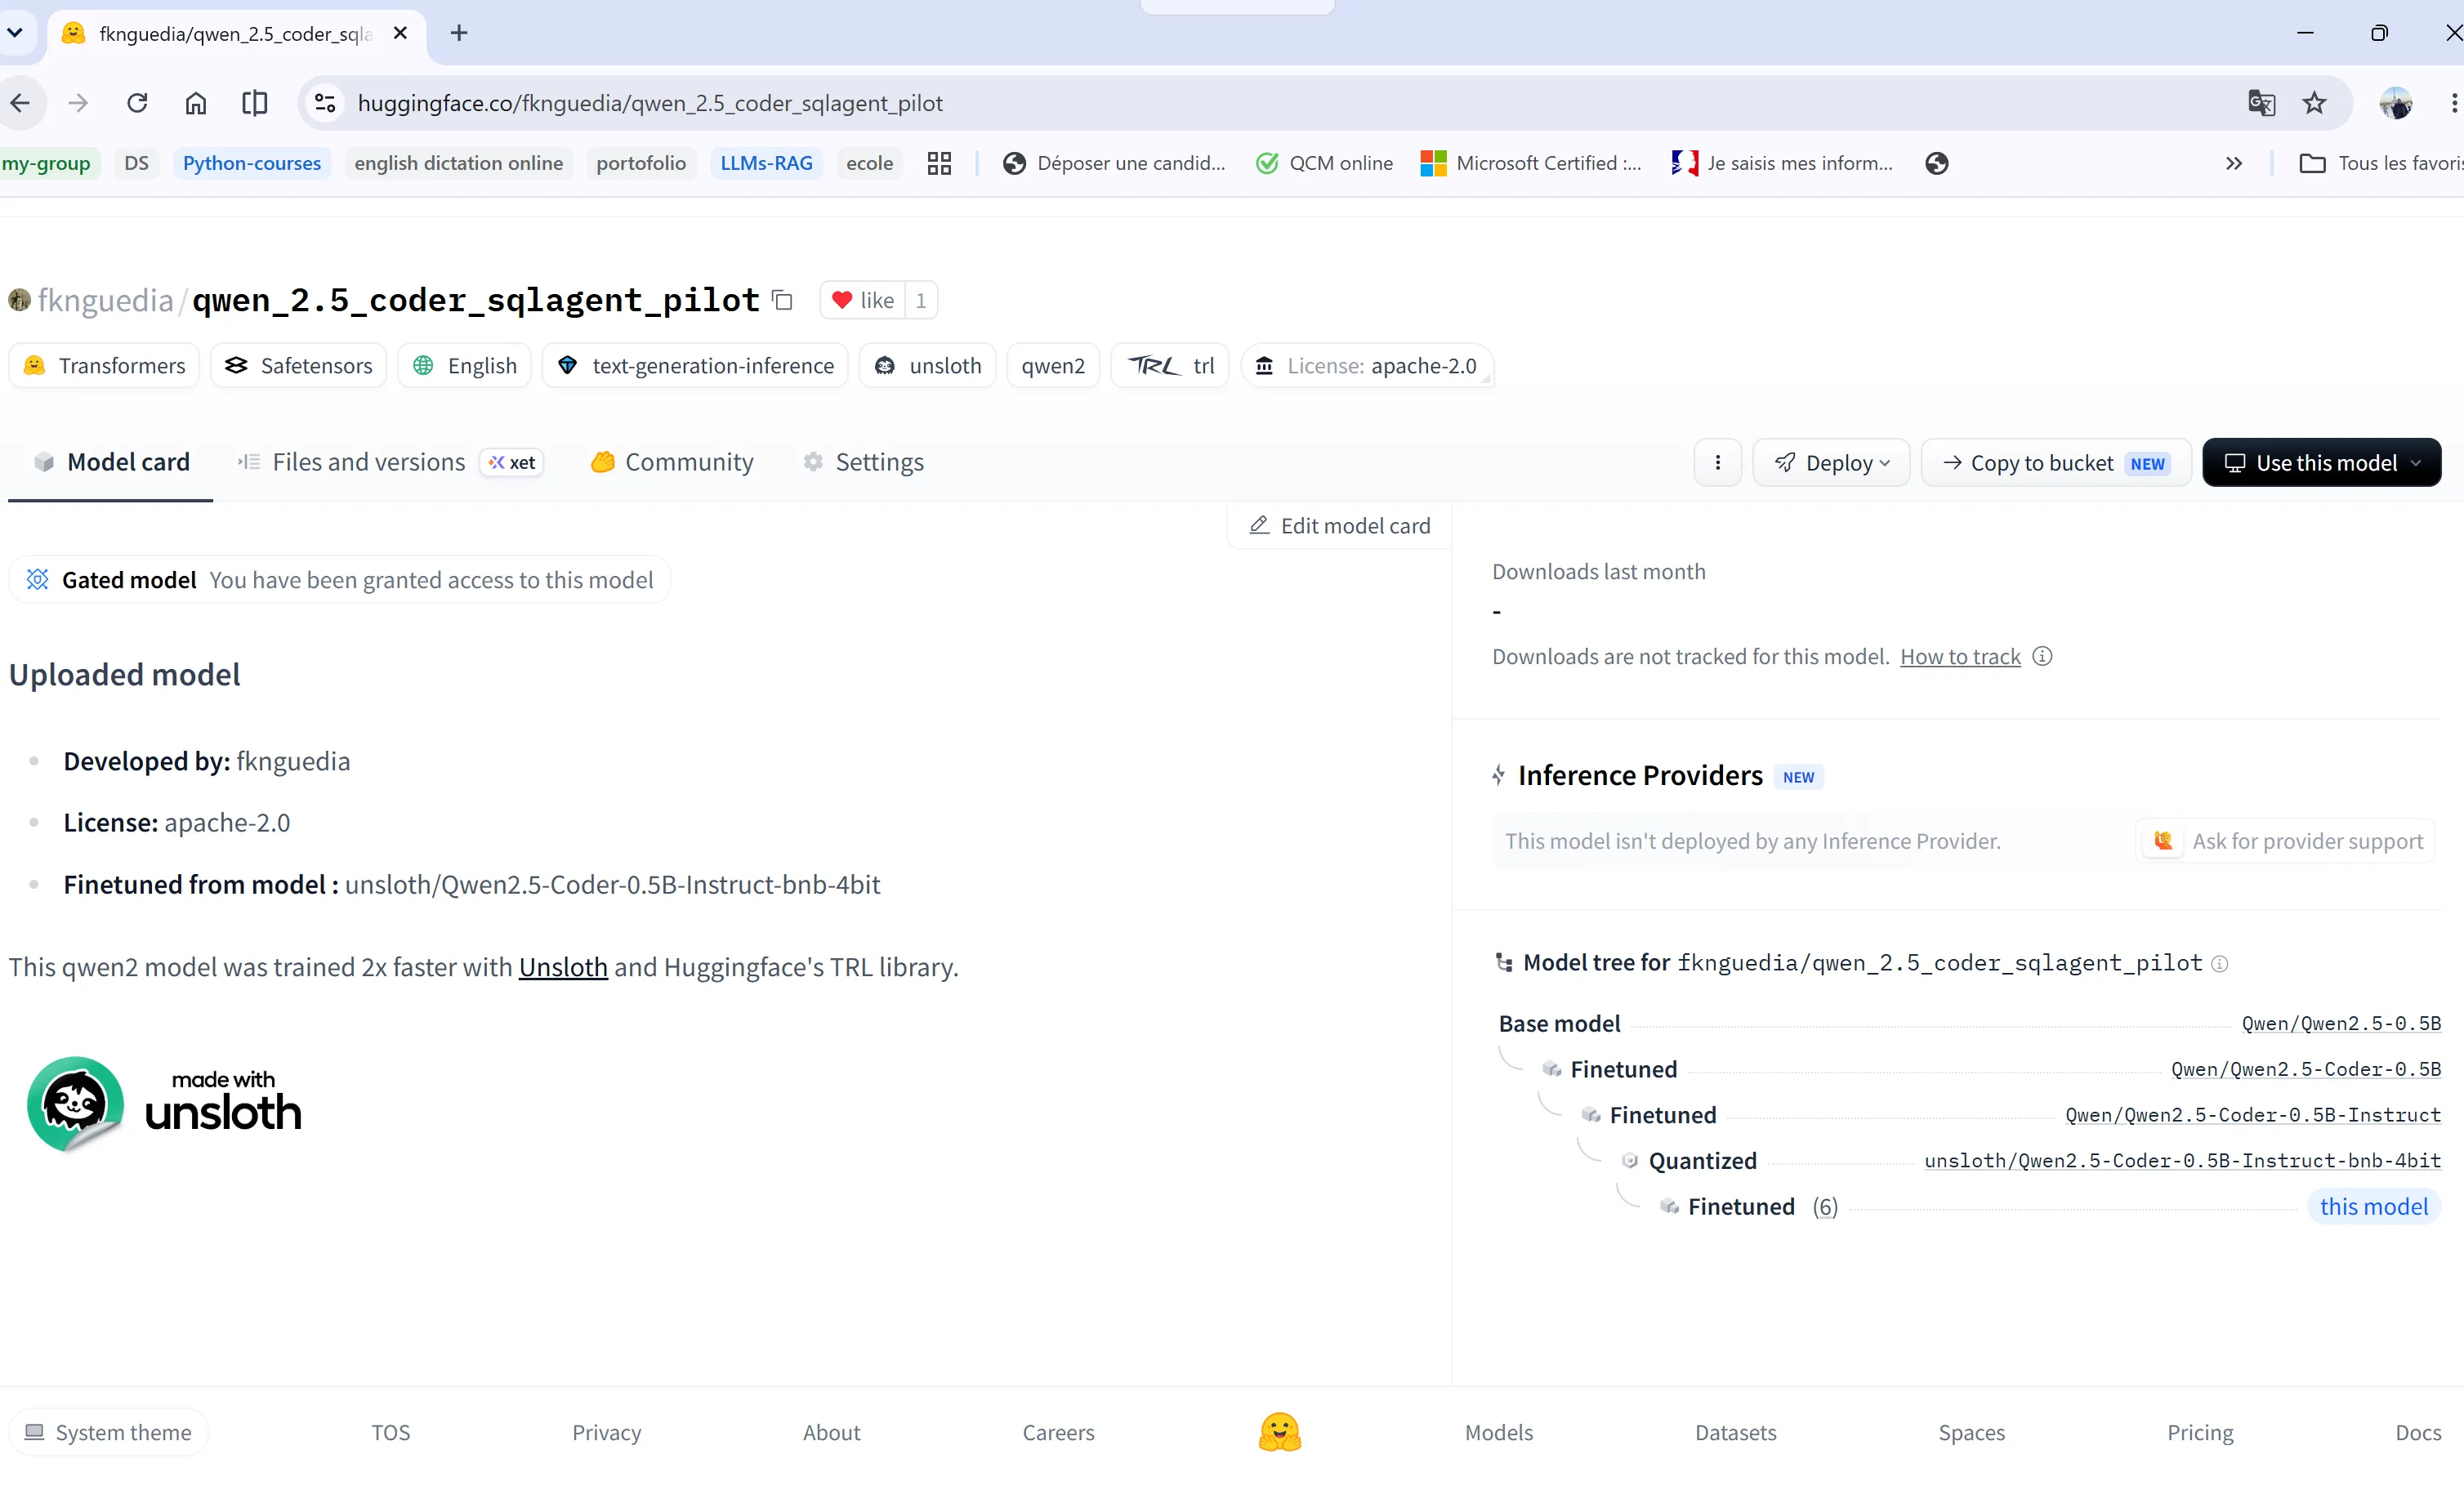Open site information icon in address bar
Screen dimensions: 2464x1490
[x=325, y=103]
